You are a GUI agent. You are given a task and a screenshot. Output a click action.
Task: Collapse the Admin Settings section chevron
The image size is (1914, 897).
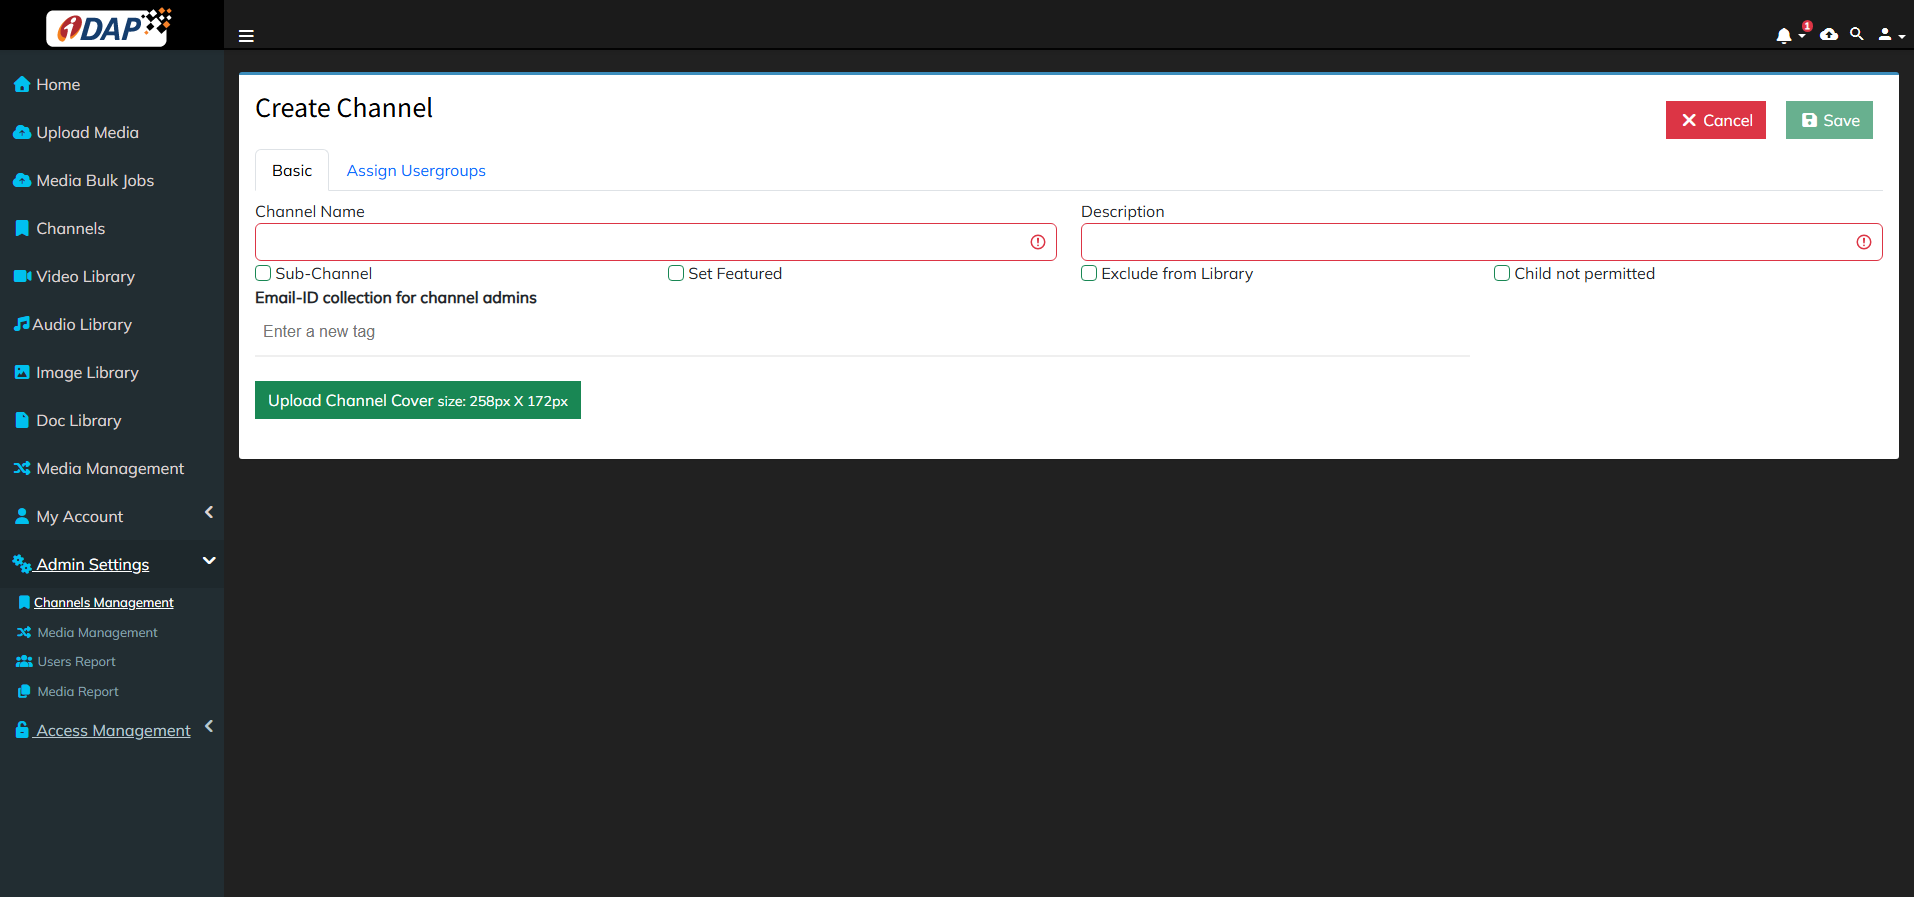[x=209, y=561]
